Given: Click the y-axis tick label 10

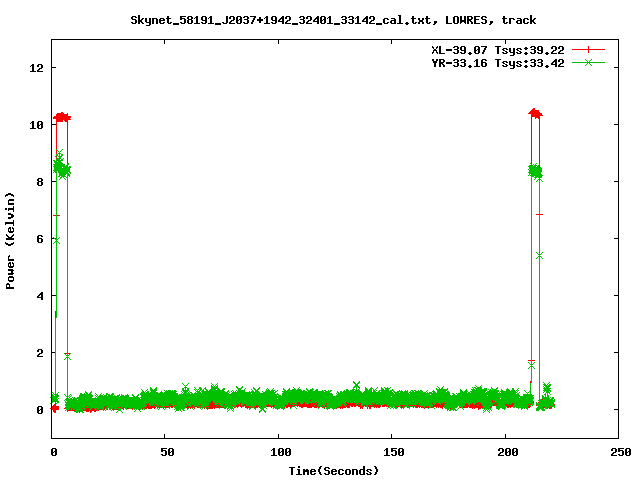Looking at the screenshot, I should click(36, 125).
